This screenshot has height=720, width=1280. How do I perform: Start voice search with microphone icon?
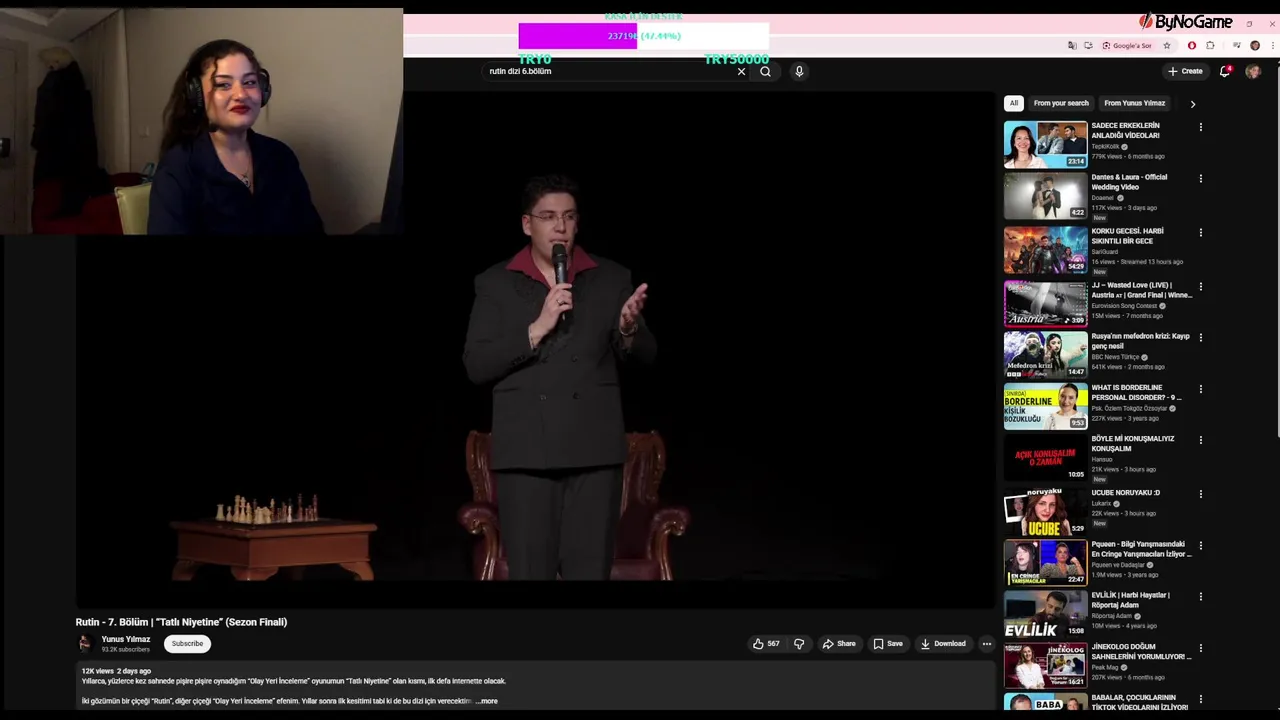(x=799, y=71)
